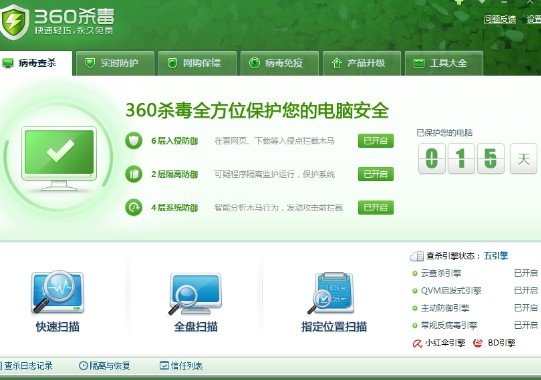This screenshot has height=380, width=541.
Task: Open the 产品升级 tab
Action: [x=362, y=63]
